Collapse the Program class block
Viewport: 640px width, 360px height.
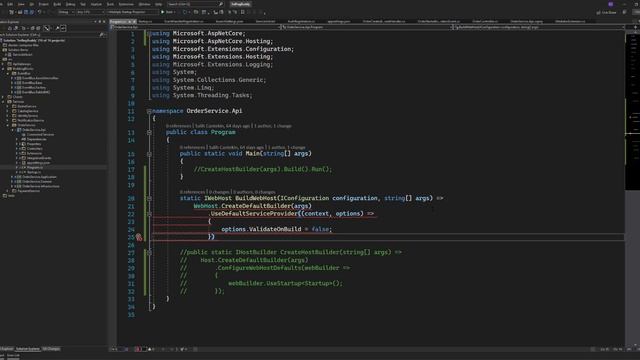149,132
